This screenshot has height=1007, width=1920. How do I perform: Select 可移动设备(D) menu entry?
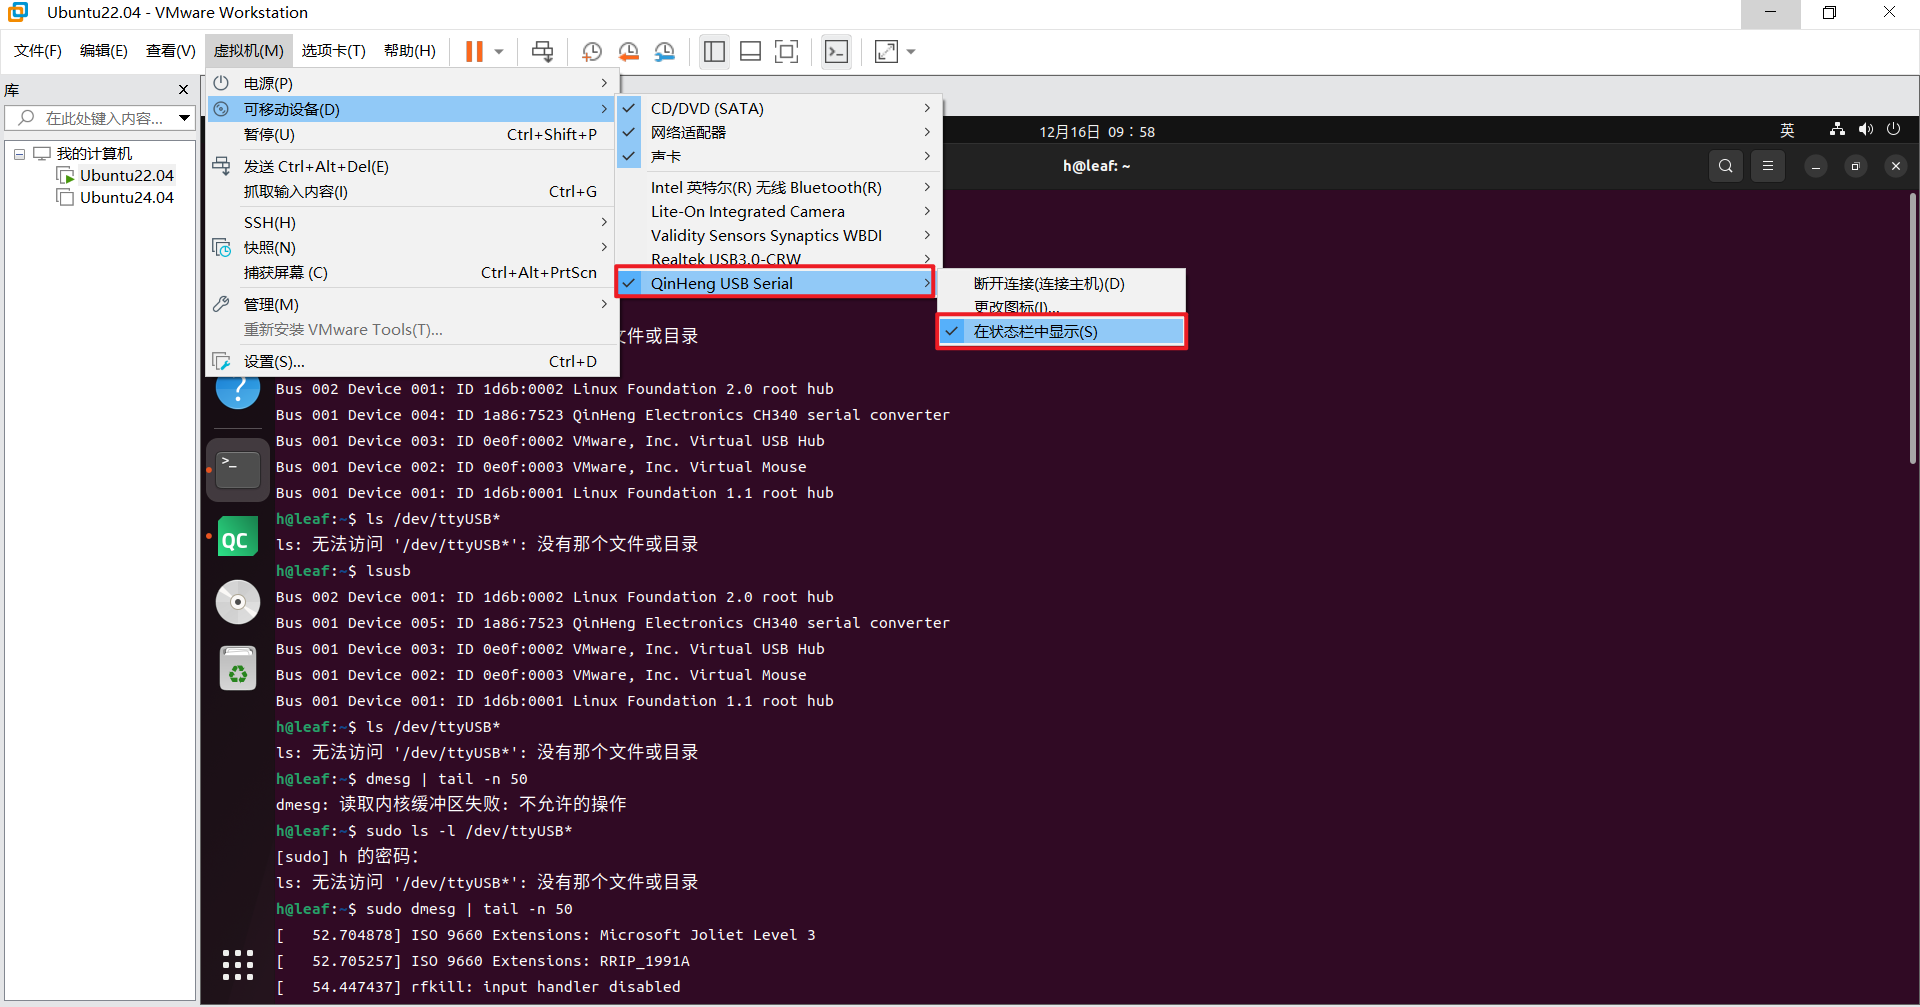[x=411, y=109]
